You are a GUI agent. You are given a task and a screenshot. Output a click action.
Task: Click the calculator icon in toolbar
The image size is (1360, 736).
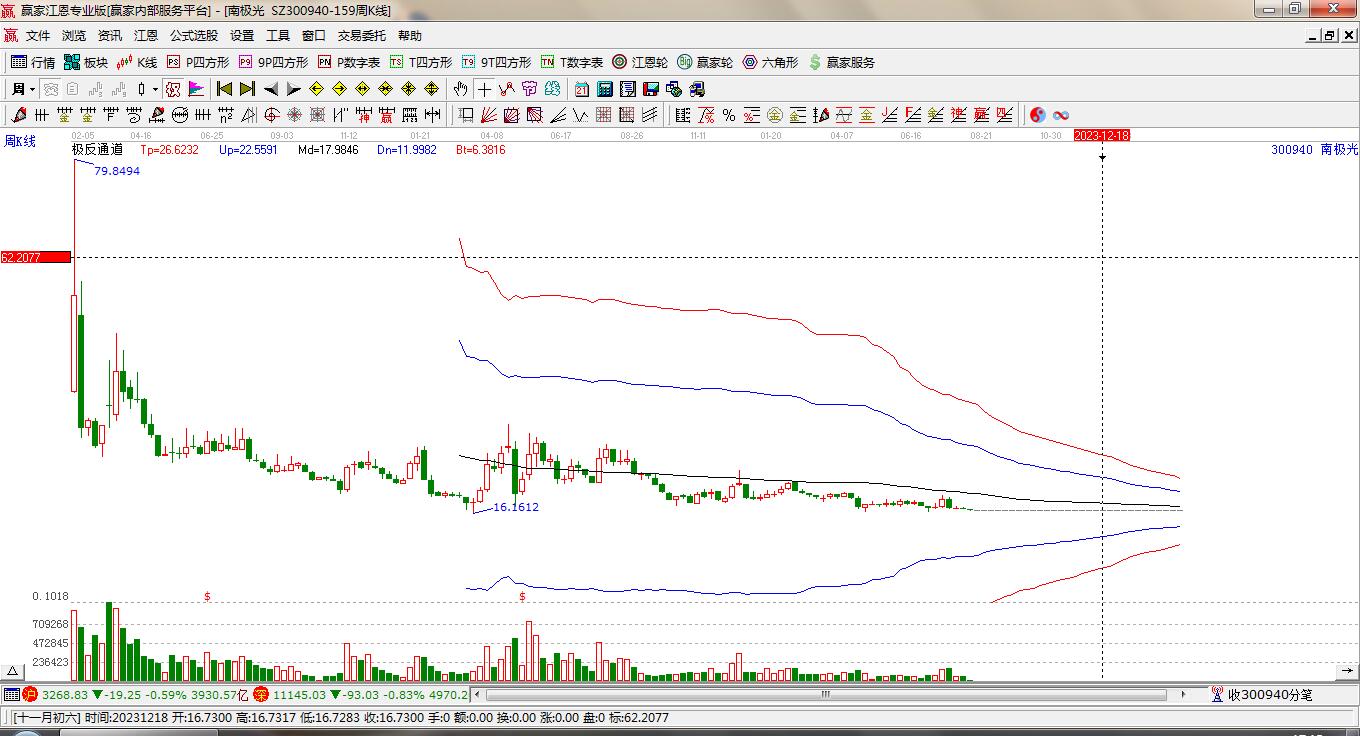coord(605,89)
